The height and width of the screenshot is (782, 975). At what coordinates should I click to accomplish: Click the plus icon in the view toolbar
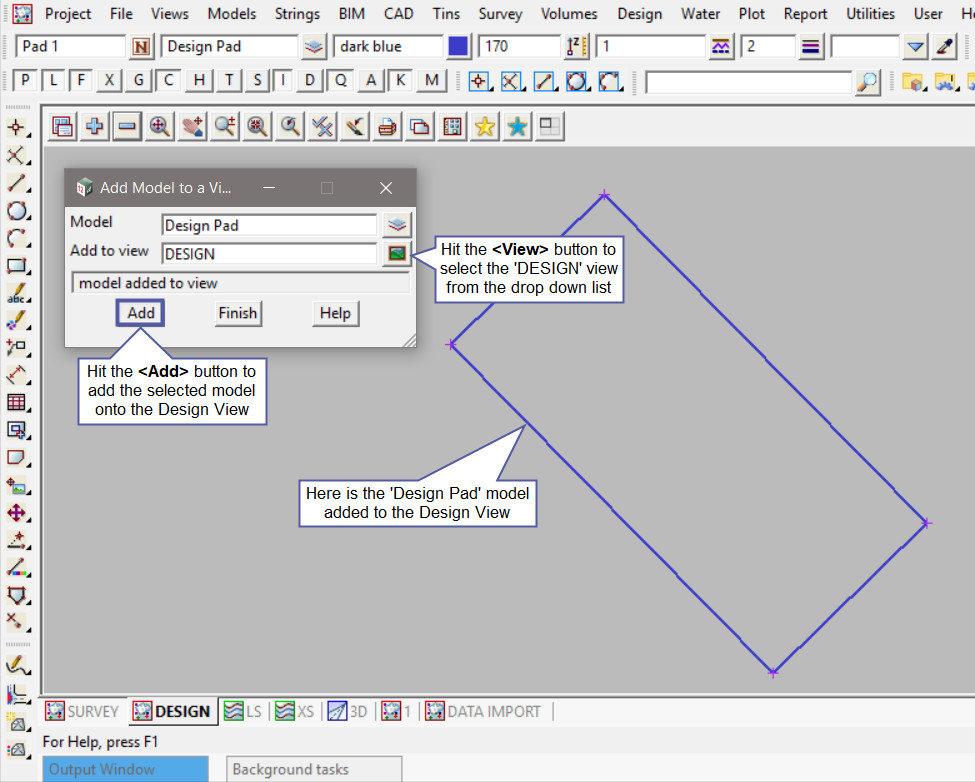(95, 126)
